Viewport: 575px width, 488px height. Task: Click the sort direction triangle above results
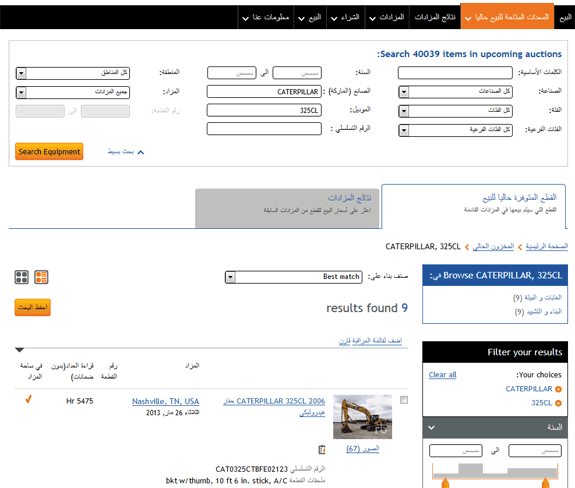click(19, 350)
